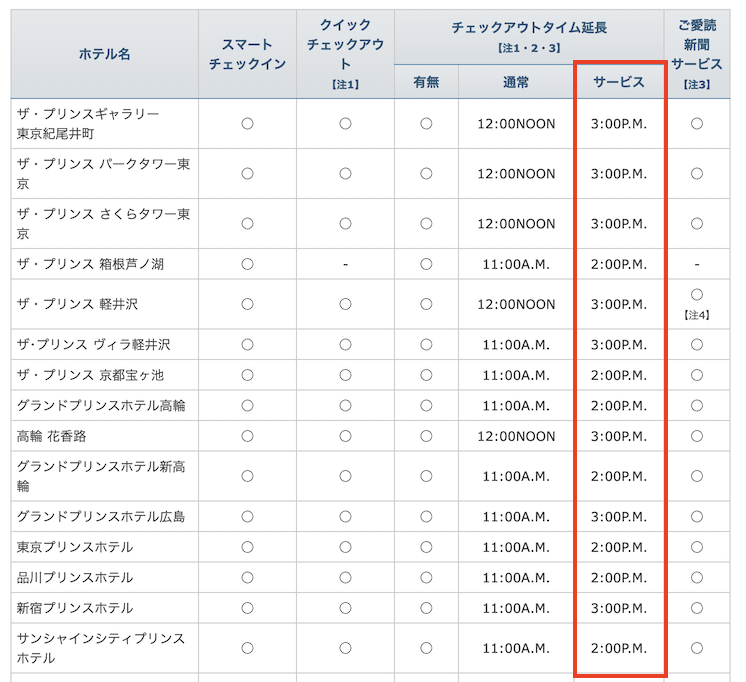The height and width of the screenshot is (682, 746).
Task: Select 2:00P.M. in 品川プリンスホテル row
Action: coord(619,578)
